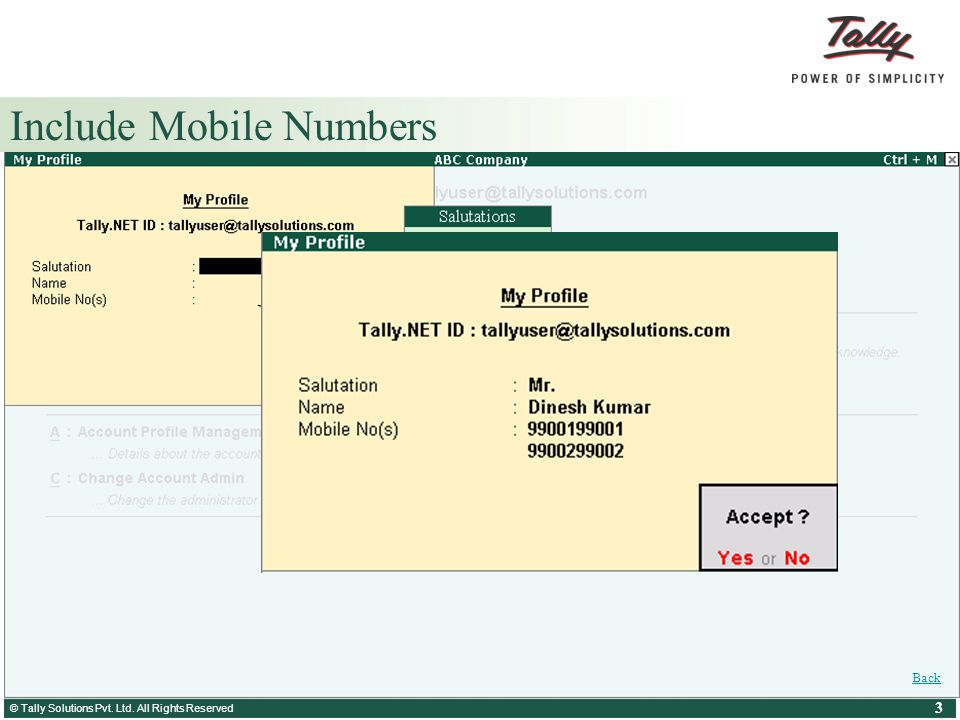Close the window with the X button

[x=951, y=159]
